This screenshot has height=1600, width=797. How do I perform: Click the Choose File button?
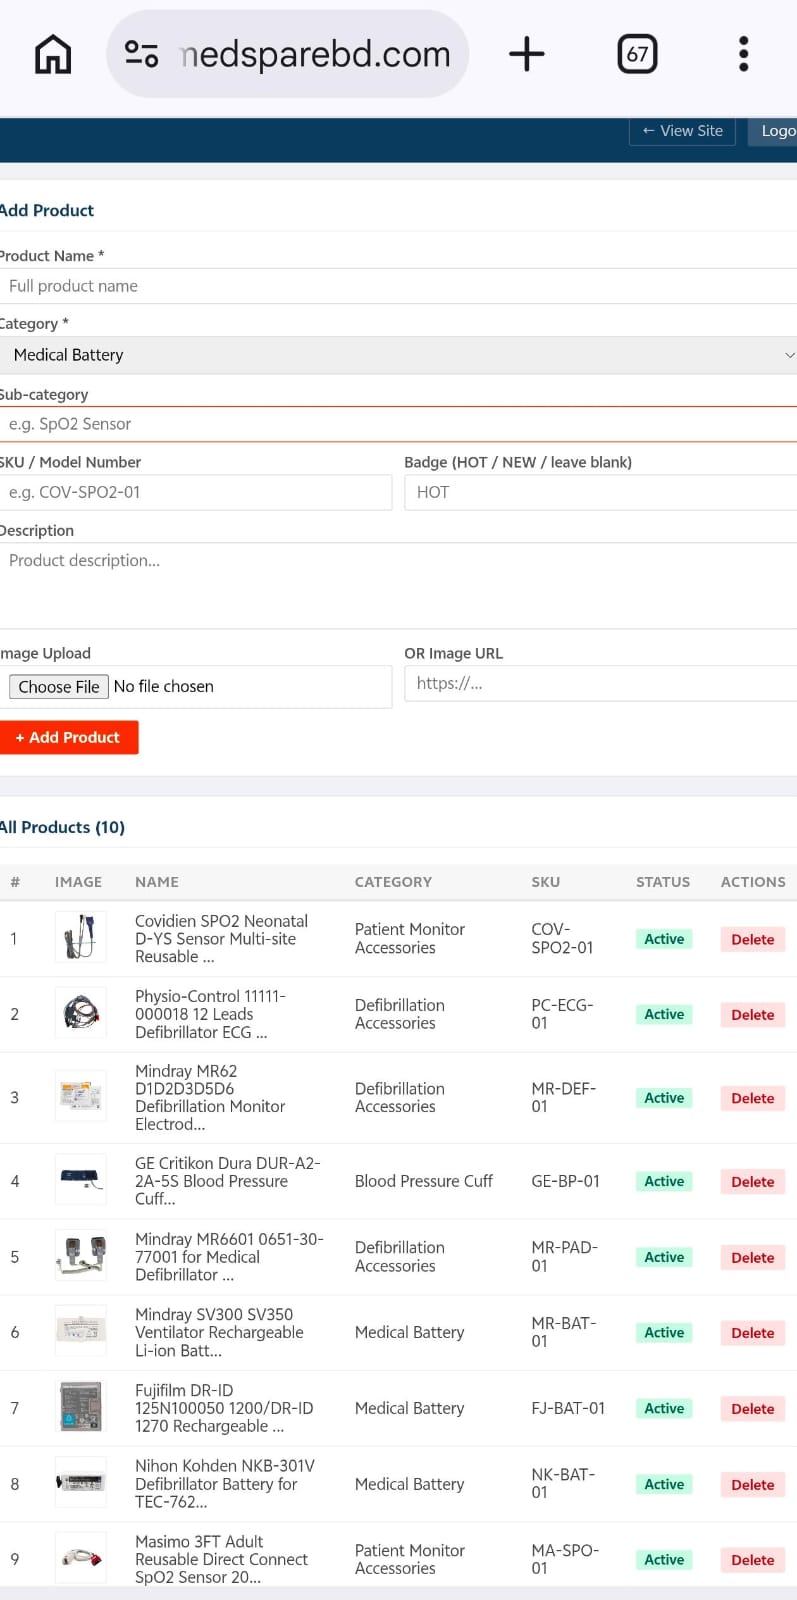click(x=59, y=687)
